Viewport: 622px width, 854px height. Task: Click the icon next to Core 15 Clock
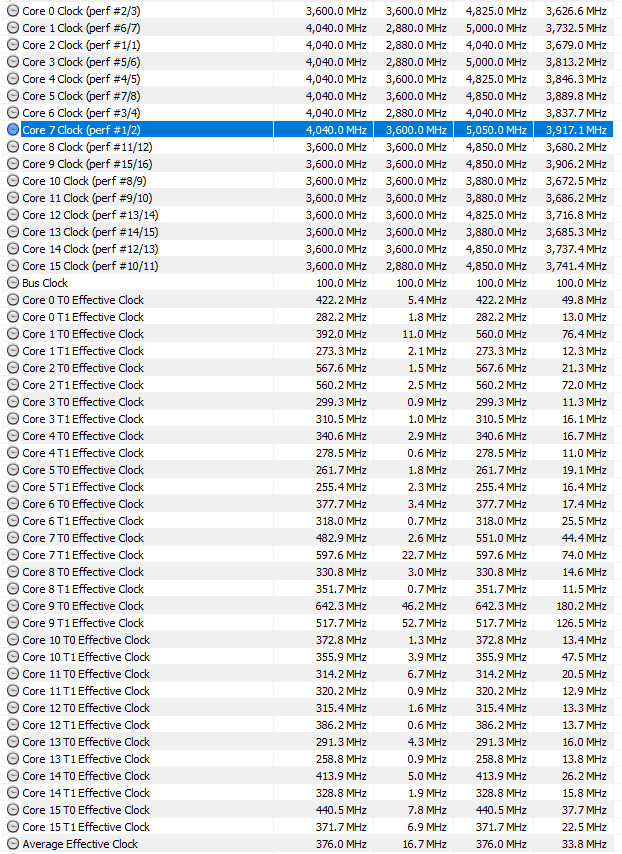tap(13, 266)
